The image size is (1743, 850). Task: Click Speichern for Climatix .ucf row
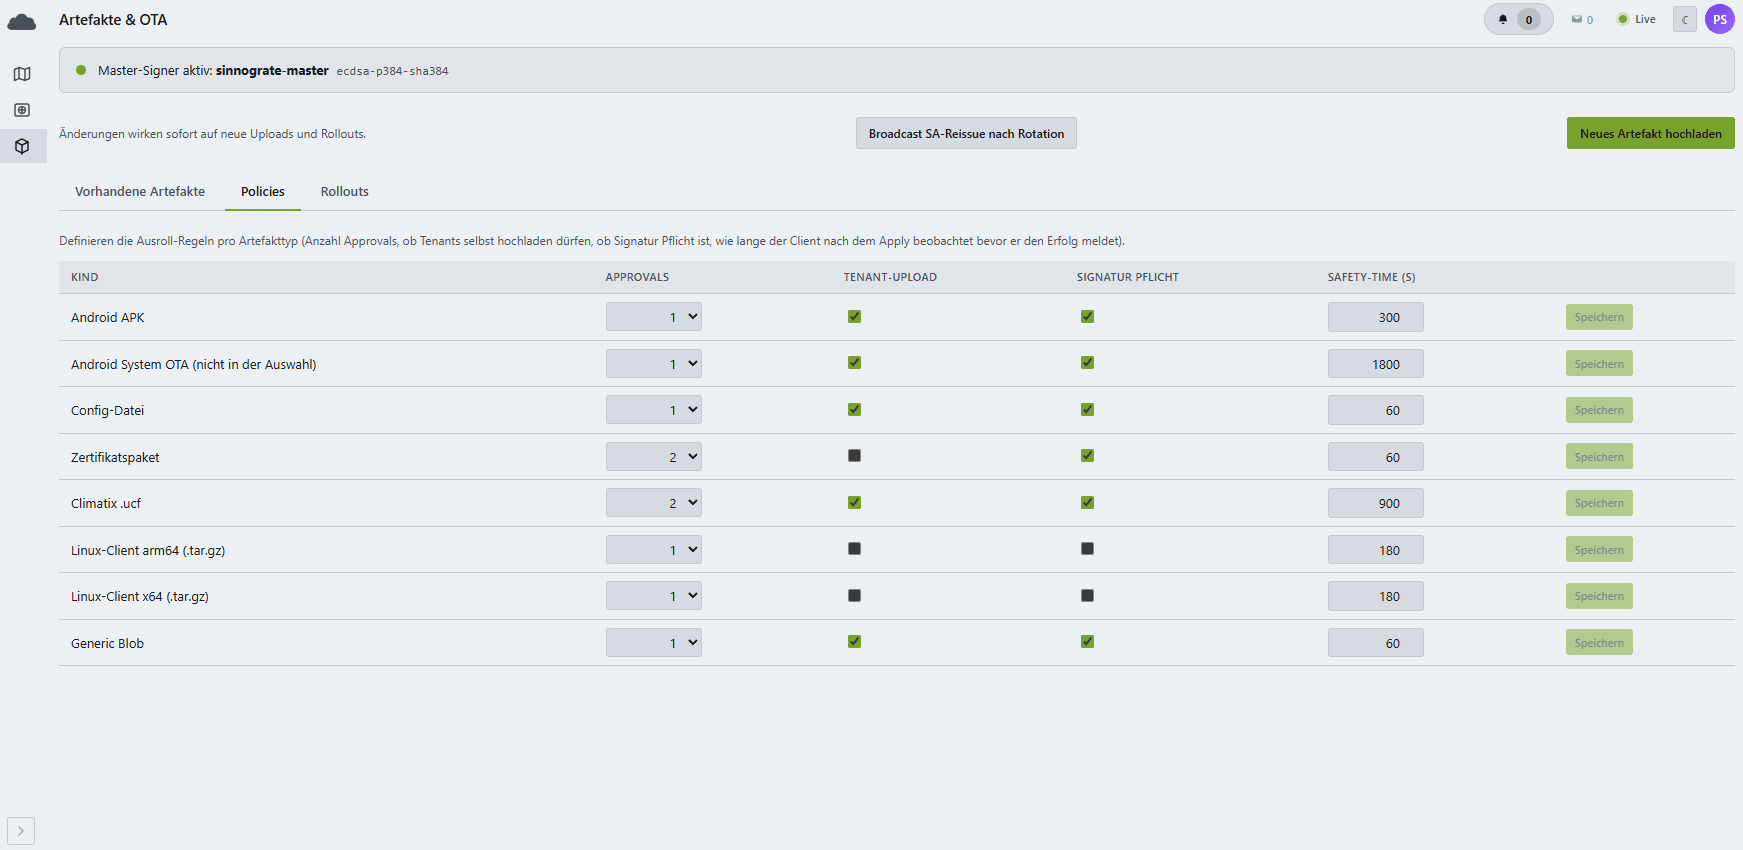point(1599,503)
